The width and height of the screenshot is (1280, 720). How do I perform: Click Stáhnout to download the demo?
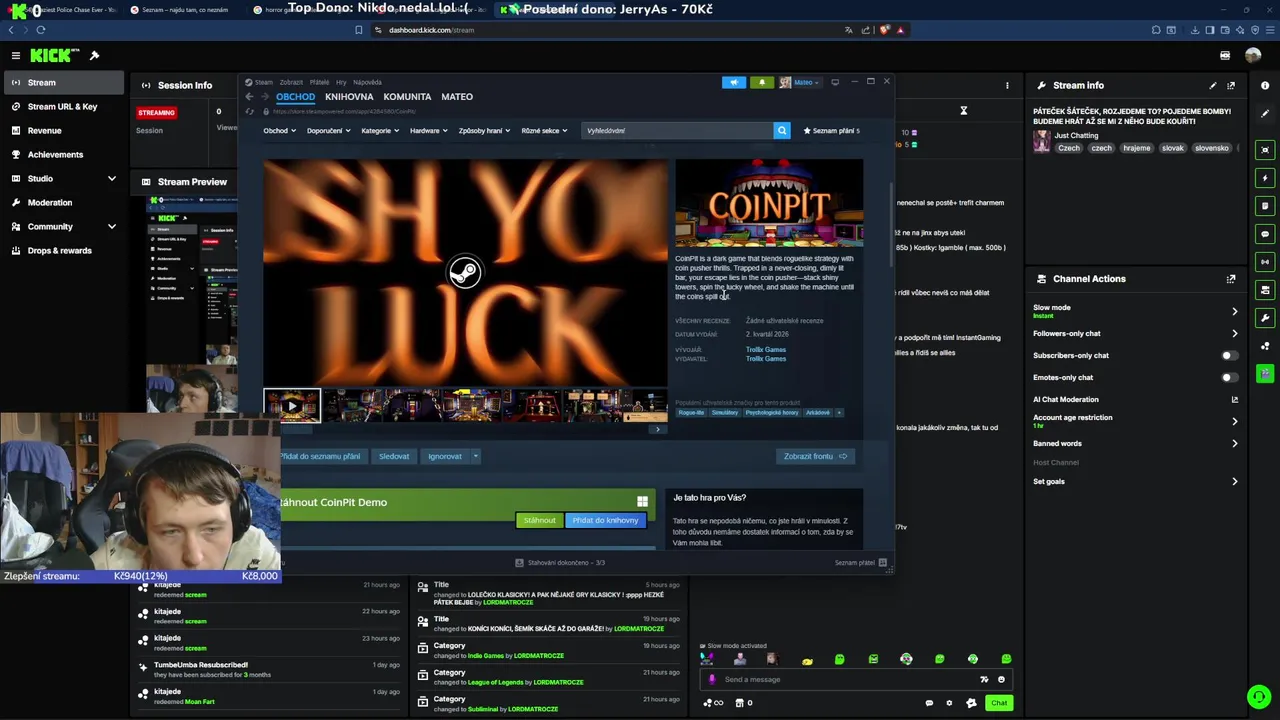539,520
